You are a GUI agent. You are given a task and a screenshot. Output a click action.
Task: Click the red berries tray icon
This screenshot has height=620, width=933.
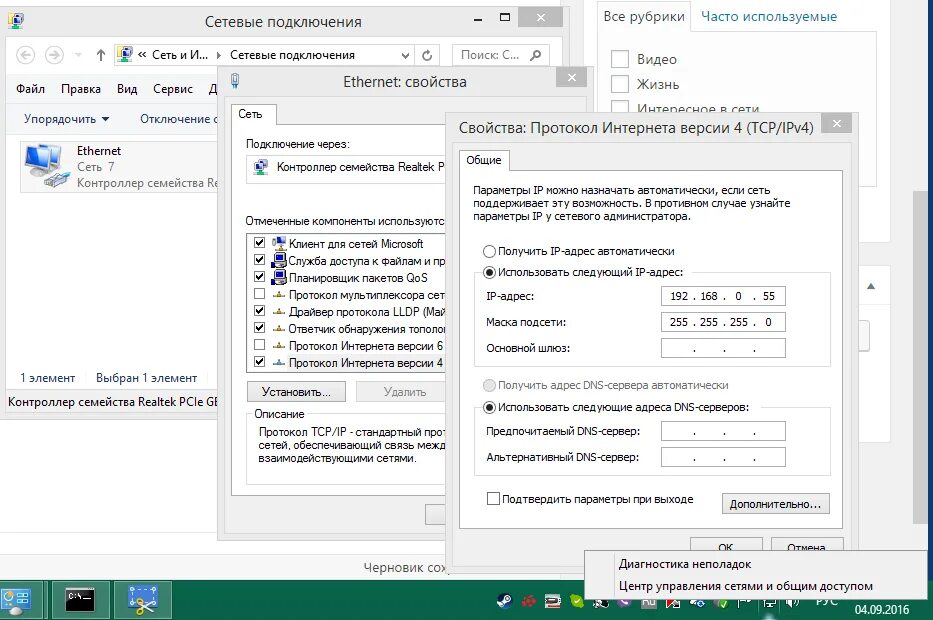[528, 602]
